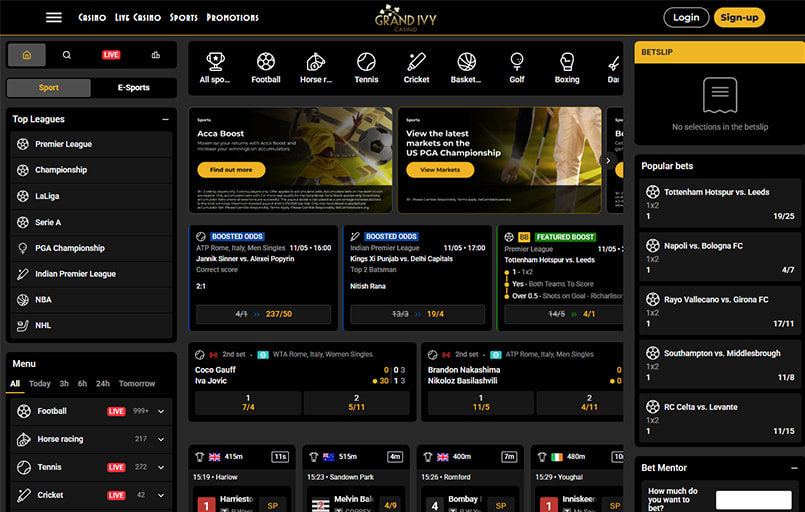Pick Southampton vs. Middlesbrough bet 11/8

[x=720, y=365]
